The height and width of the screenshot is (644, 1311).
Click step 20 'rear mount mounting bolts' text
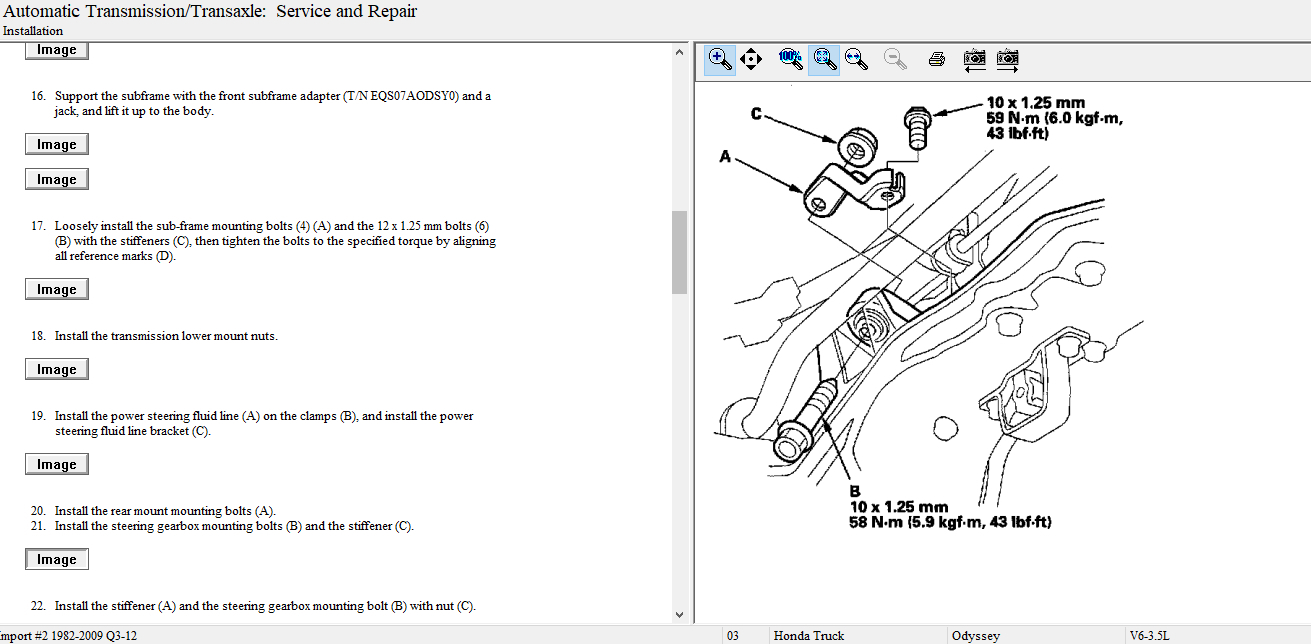165,511
